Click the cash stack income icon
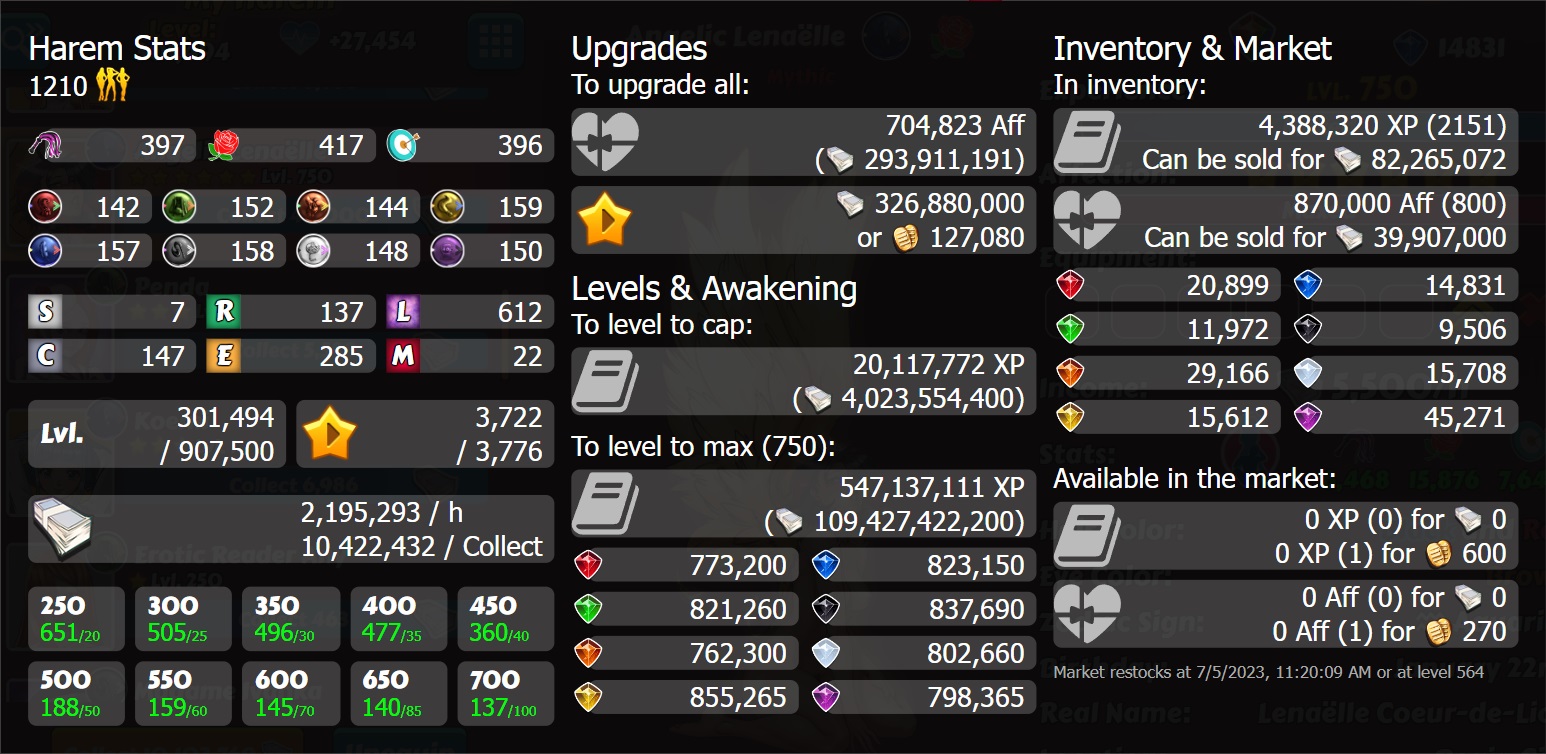1546x754 pixels. click(64, 528)
